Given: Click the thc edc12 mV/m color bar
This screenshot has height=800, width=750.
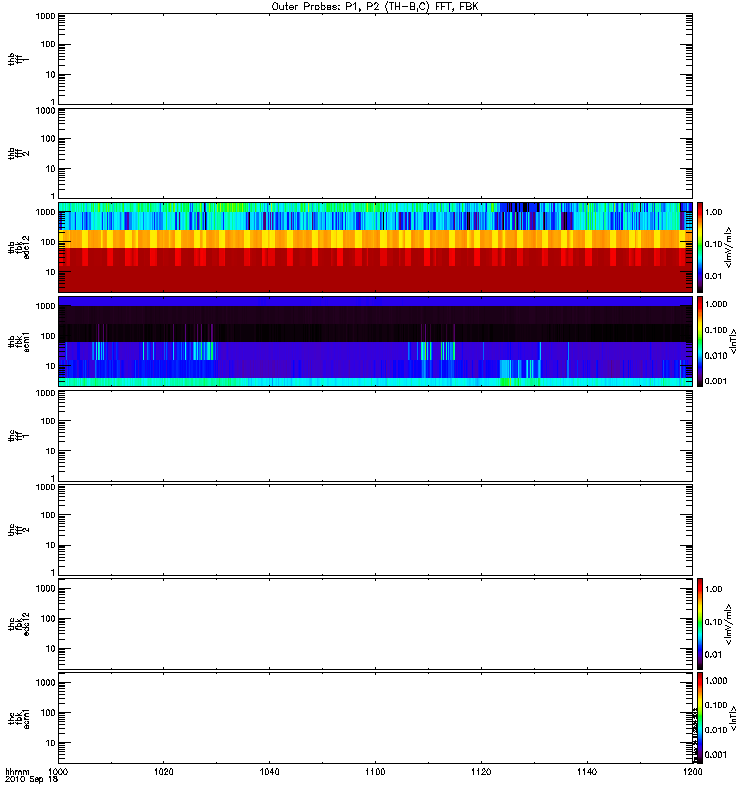Looking at the screenshot, I should tap(700, 623).
